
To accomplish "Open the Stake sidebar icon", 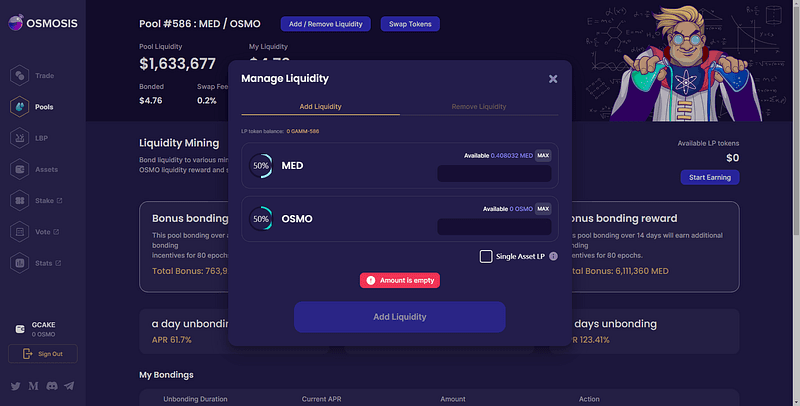I will pyautogui.click(x=19, y=200).
